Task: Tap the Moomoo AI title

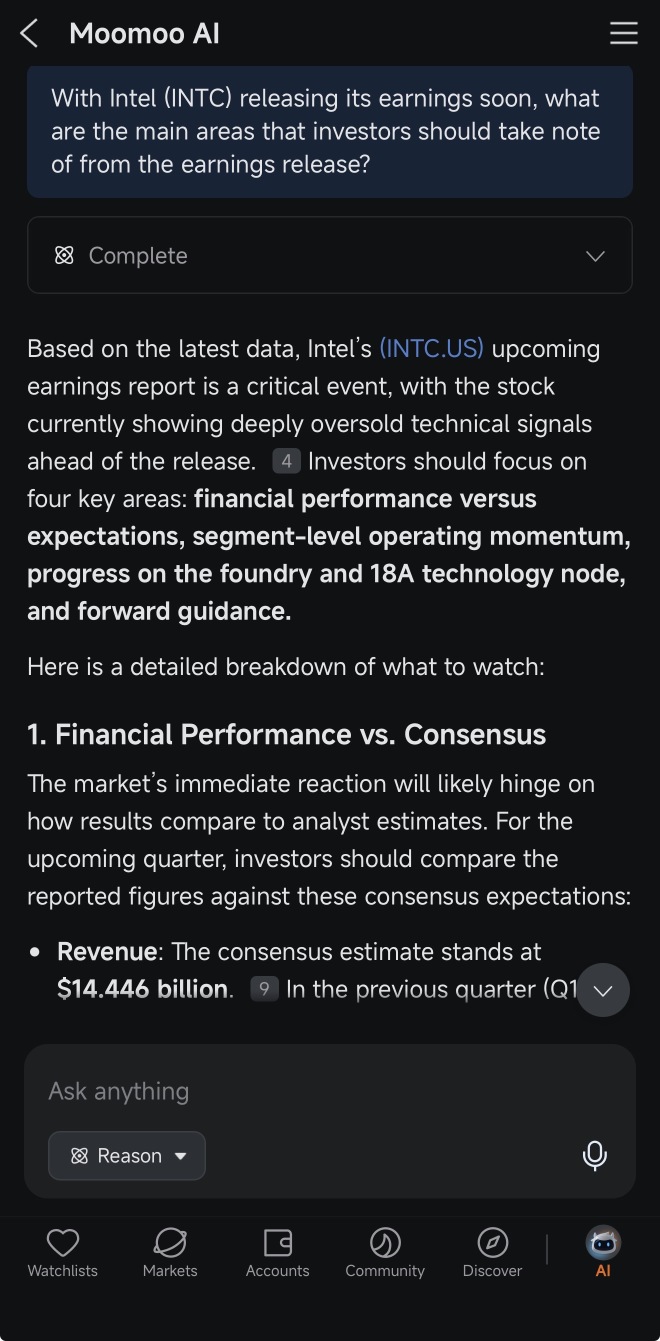Action: click(144, 34)
